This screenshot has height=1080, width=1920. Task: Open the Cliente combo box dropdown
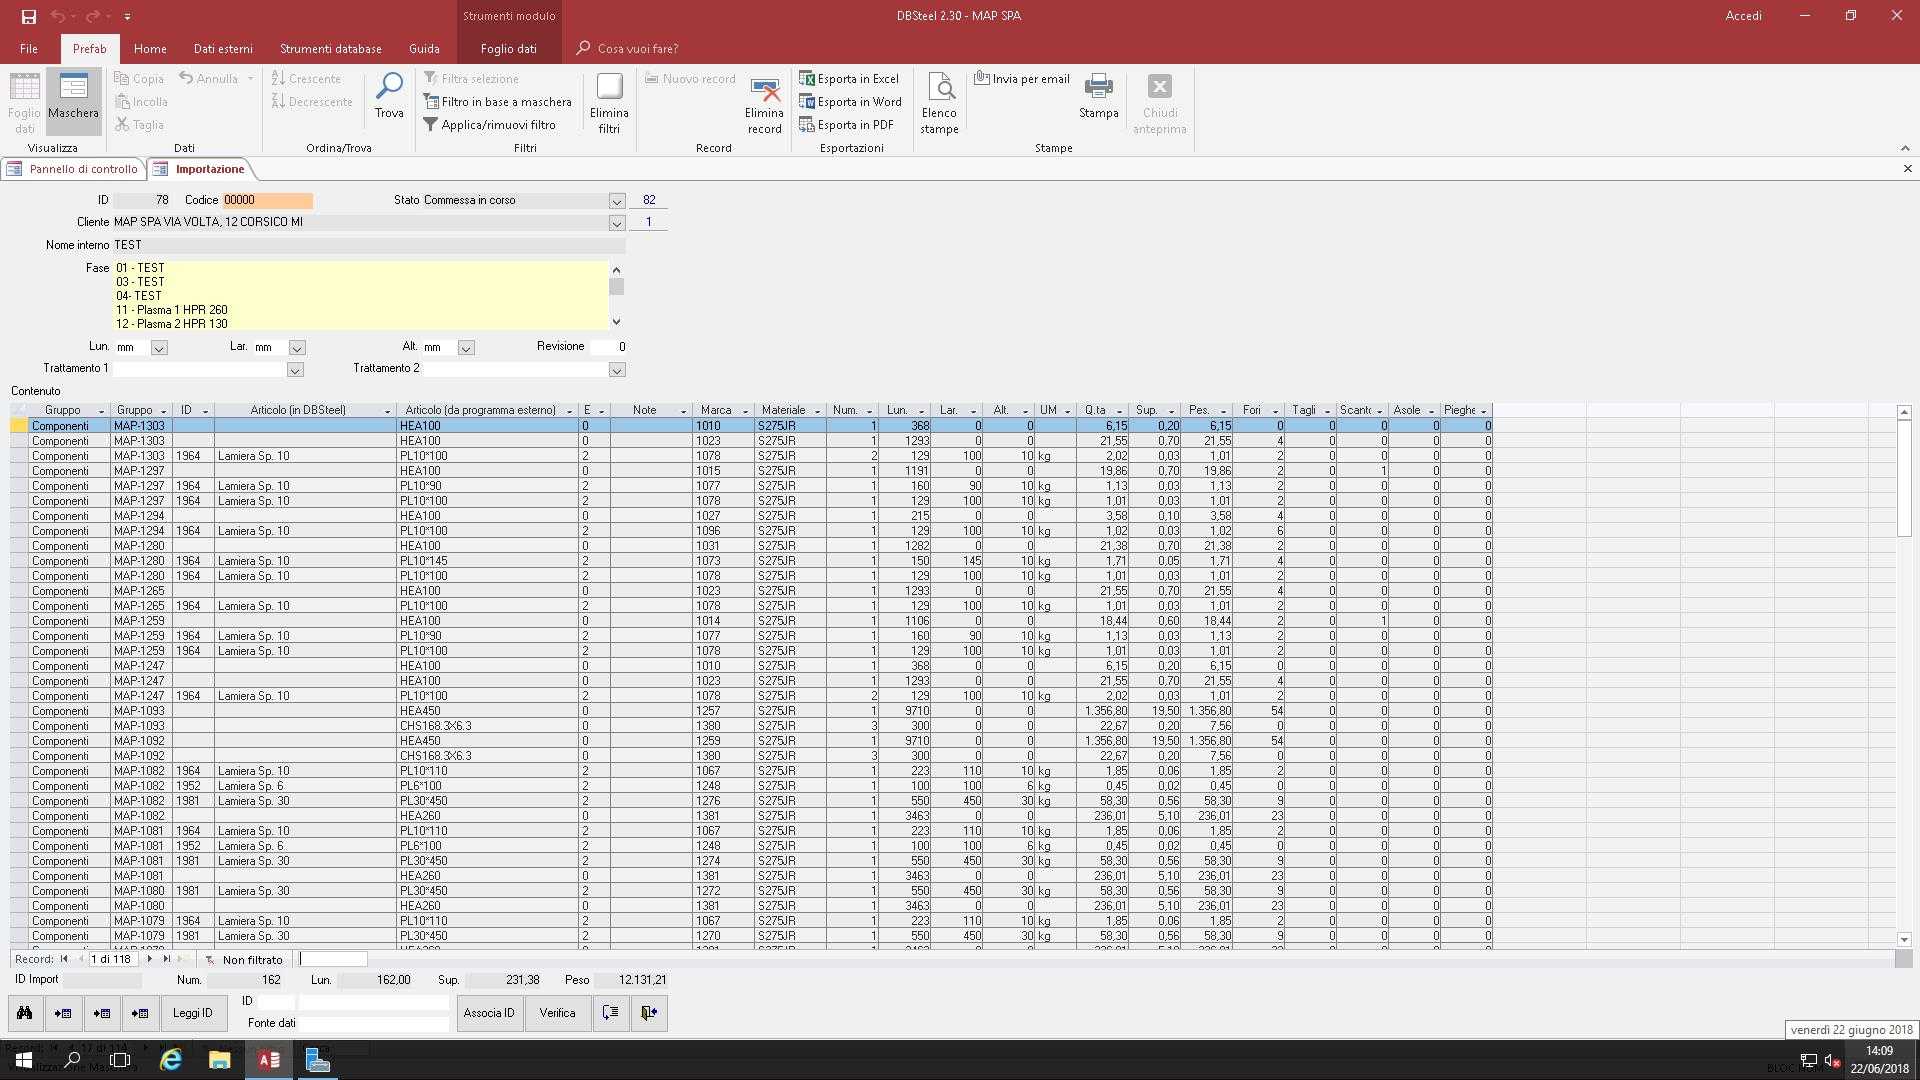[617, 223]
